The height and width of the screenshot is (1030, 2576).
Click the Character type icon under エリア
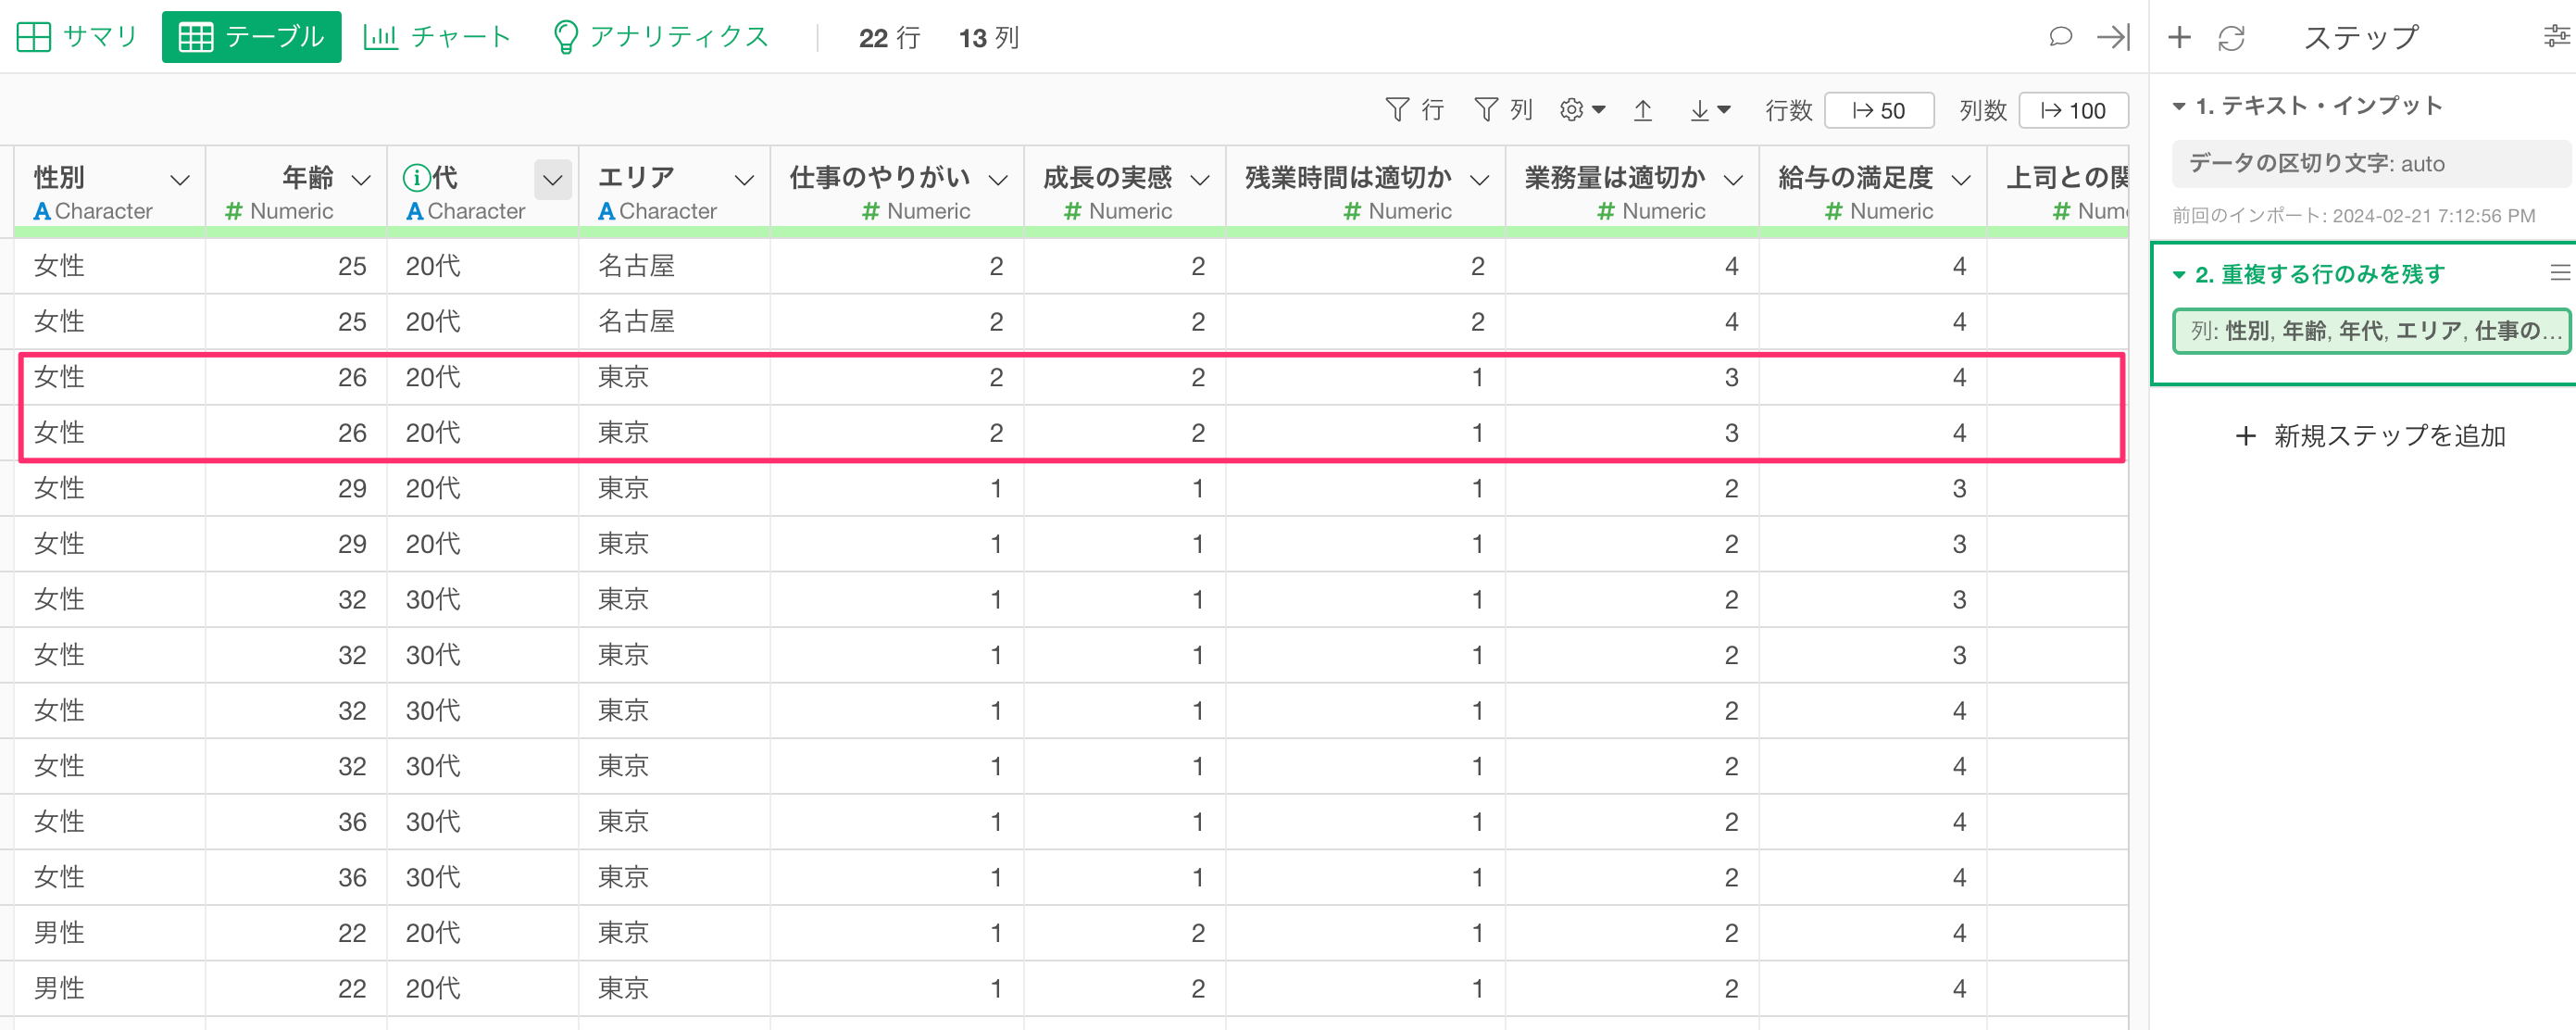pos(606,212)
